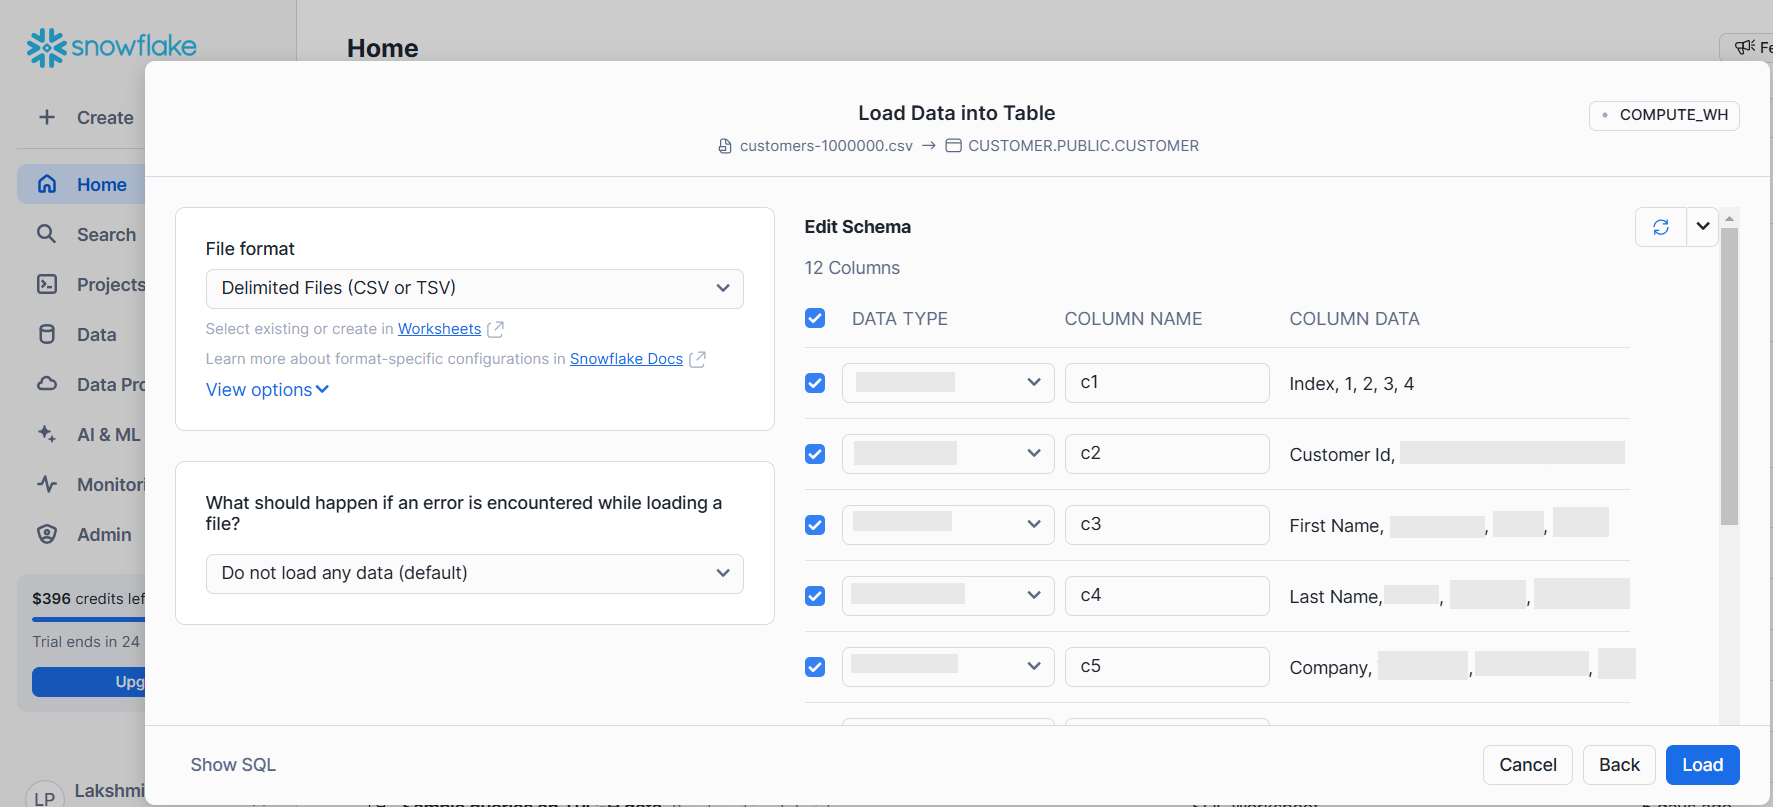The width and height of the screenshot is (1773, 807).
Task: Go to Home in sidebar
Action: coord(100,185)
